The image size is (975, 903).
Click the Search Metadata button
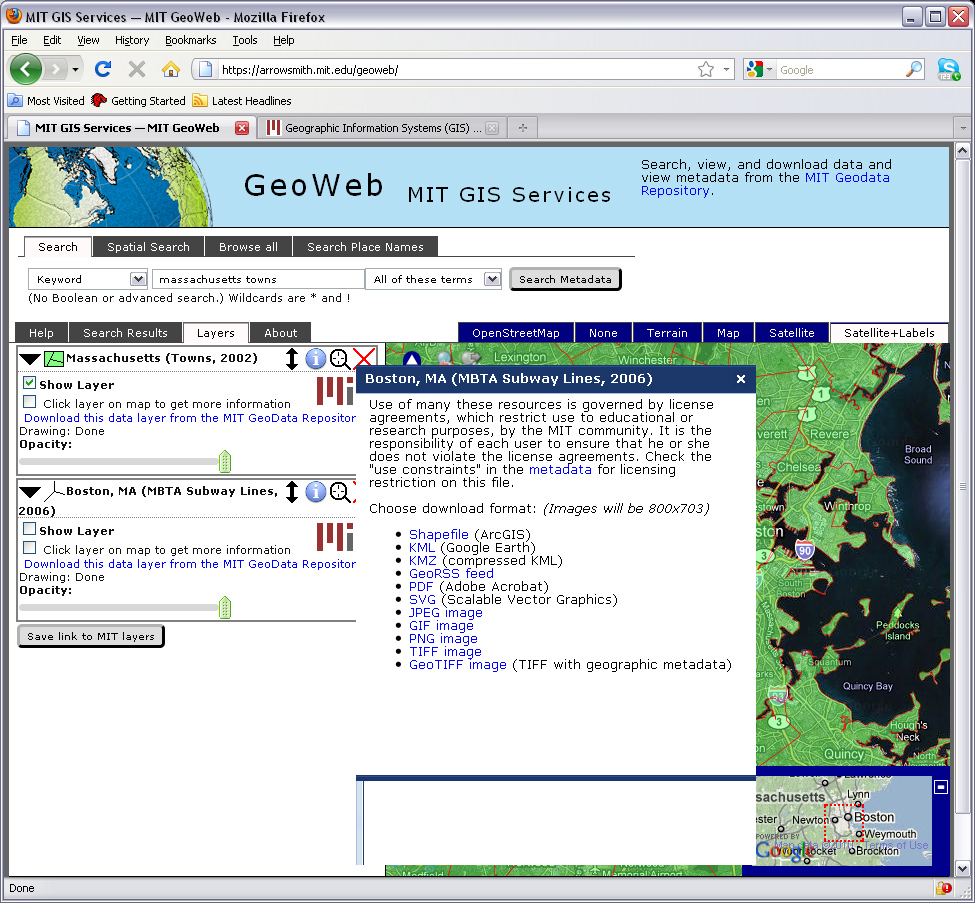pyautogui.click(x=565, y=279)
